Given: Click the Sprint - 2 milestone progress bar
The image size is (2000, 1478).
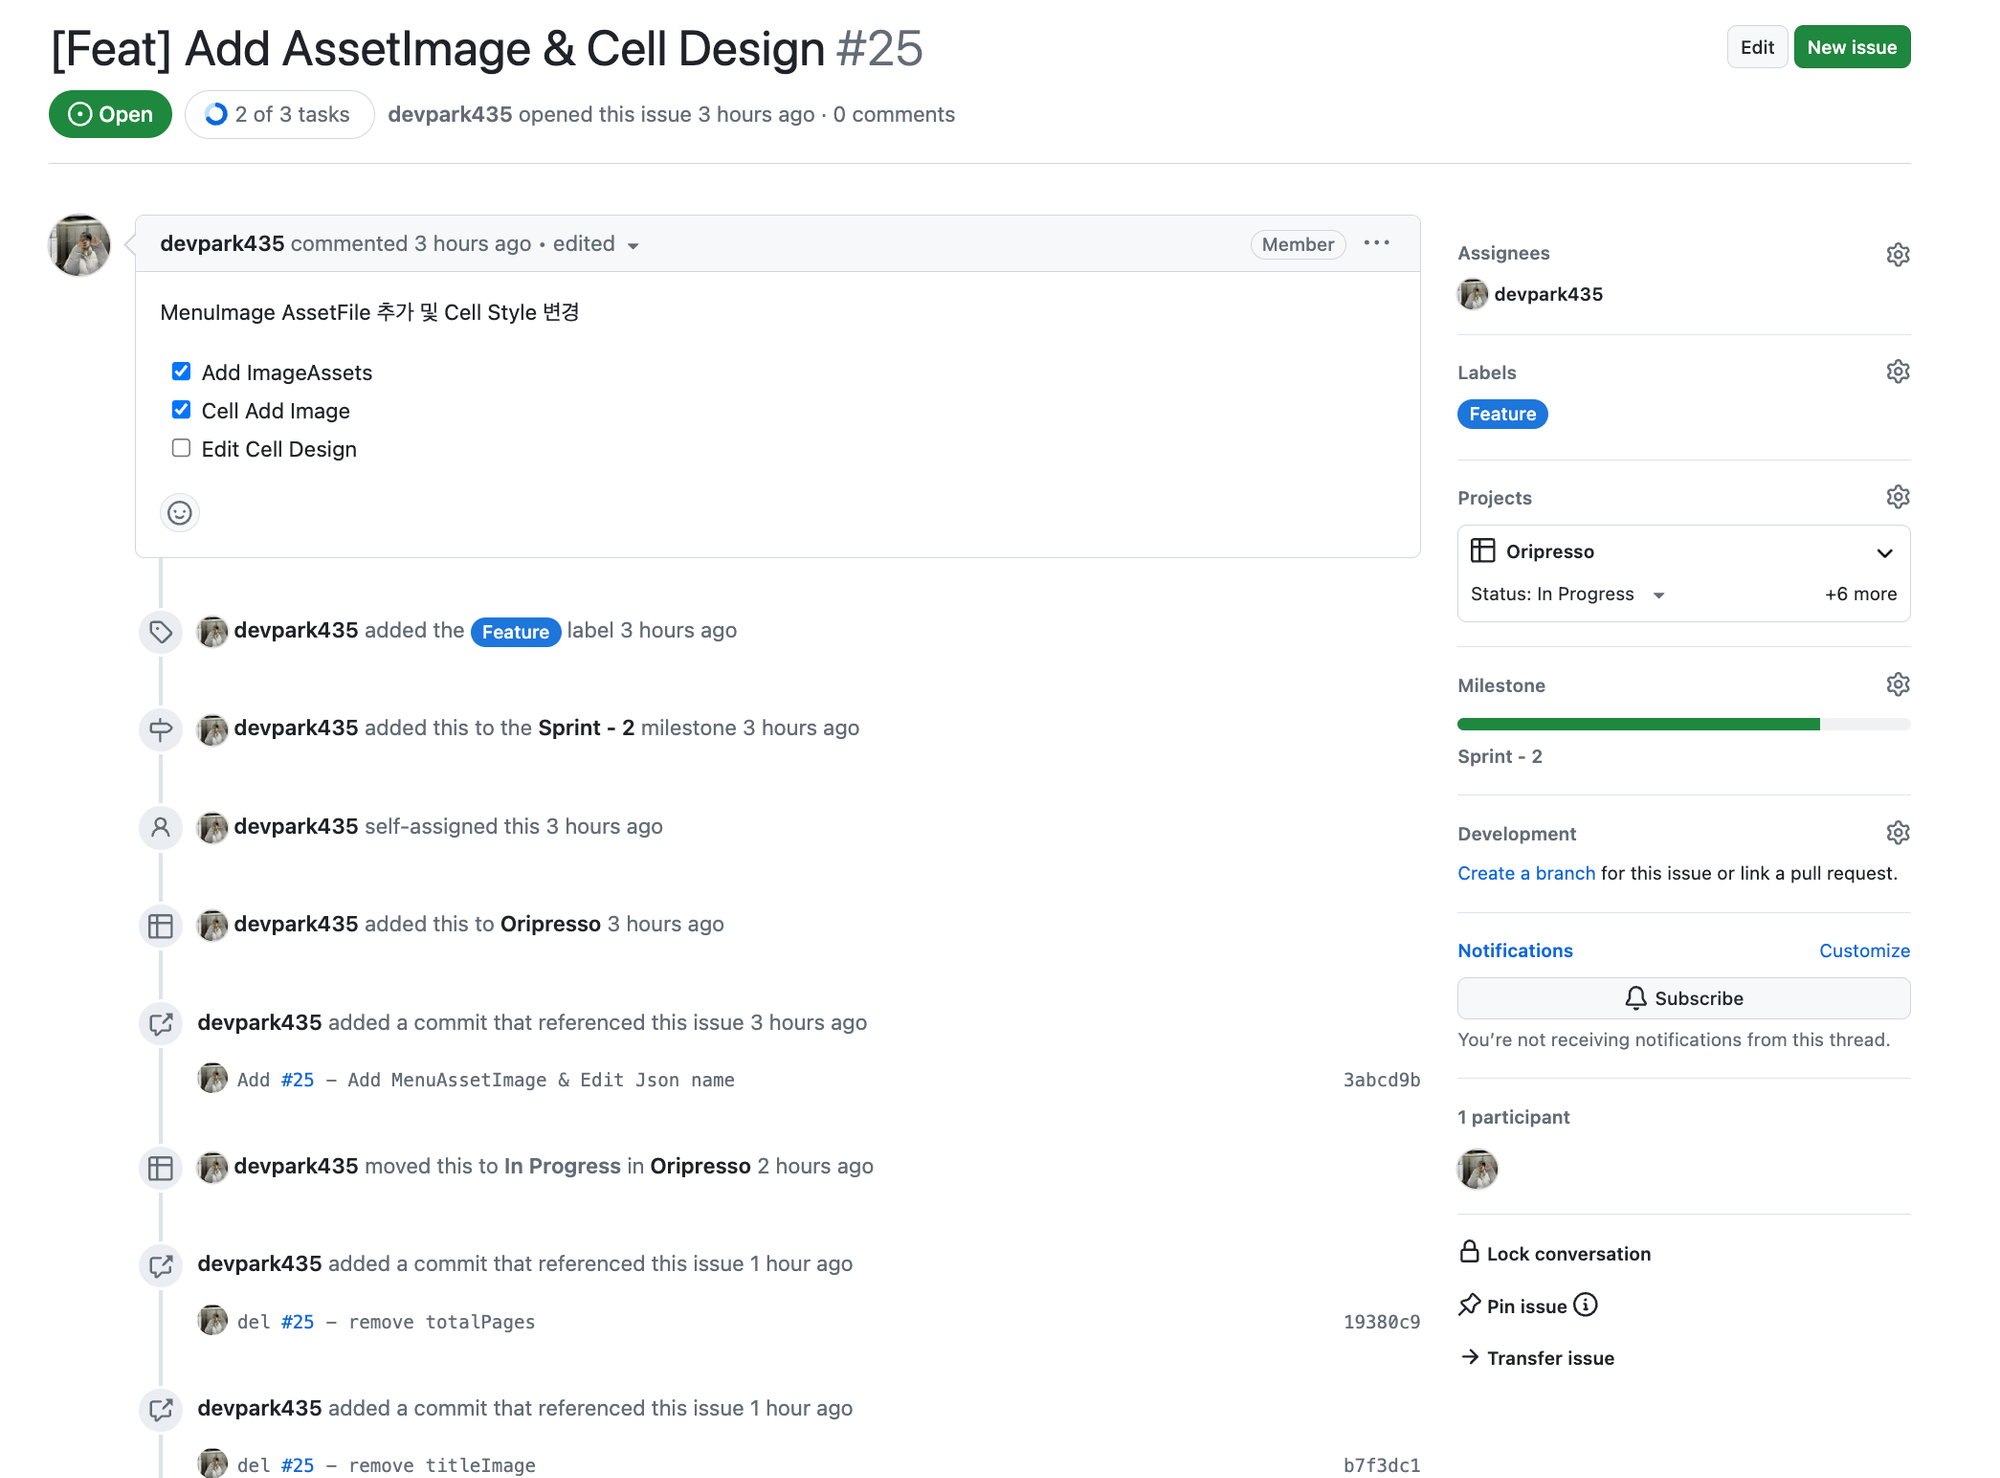Looking at the screenshot, I should coord(1683,724).
